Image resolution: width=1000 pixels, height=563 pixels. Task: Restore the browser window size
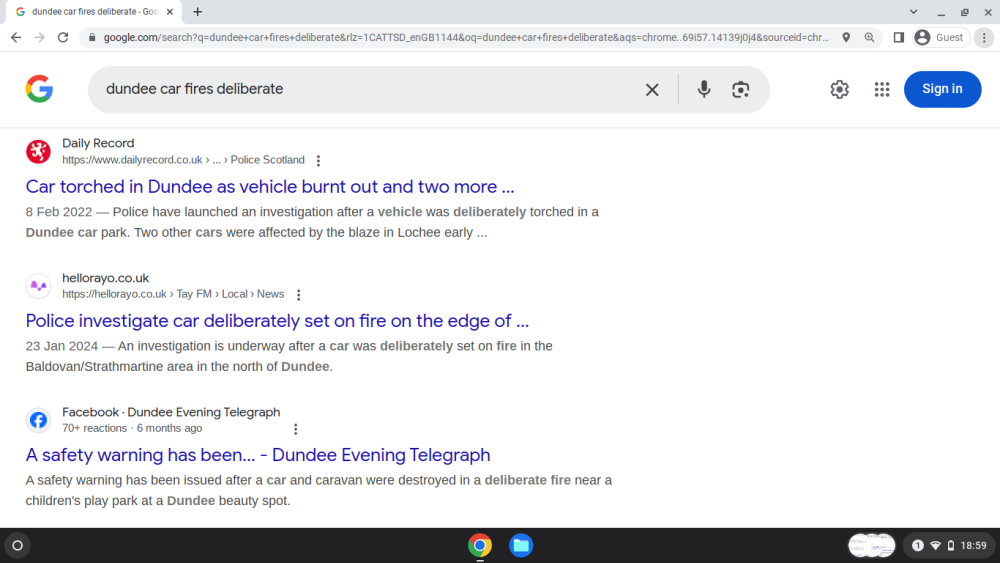(964, 11)
